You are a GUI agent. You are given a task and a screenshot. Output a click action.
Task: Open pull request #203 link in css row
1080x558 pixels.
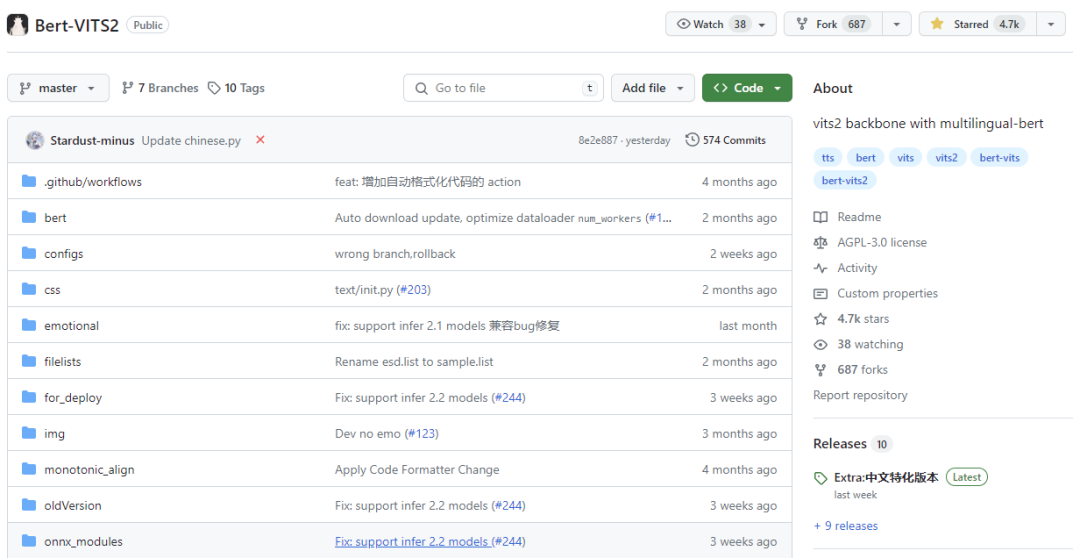(x=413, y=290)
